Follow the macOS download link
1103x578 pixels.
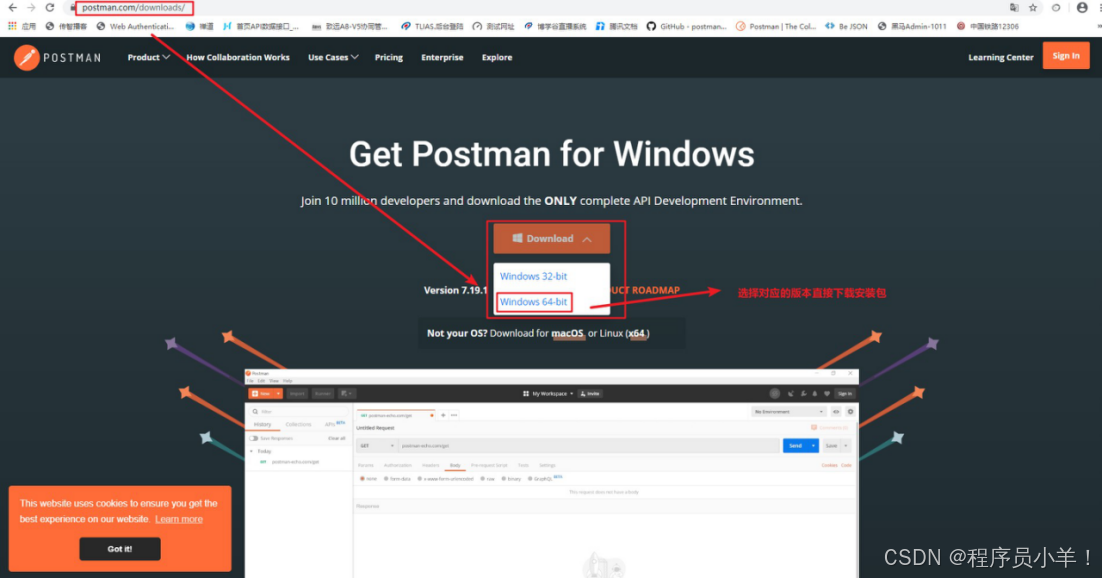coord(567,333)
